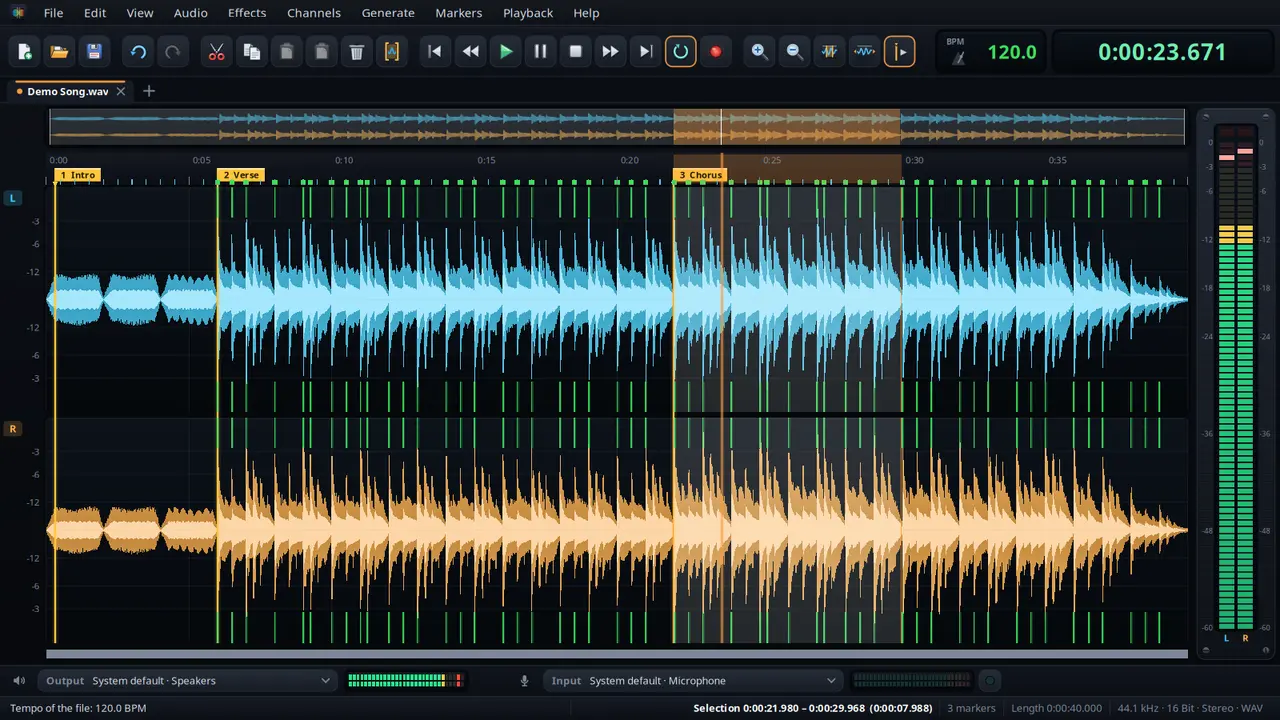Expand the Input device dropdown
This screenshot has width=1280, height=720.
point(694,681)
